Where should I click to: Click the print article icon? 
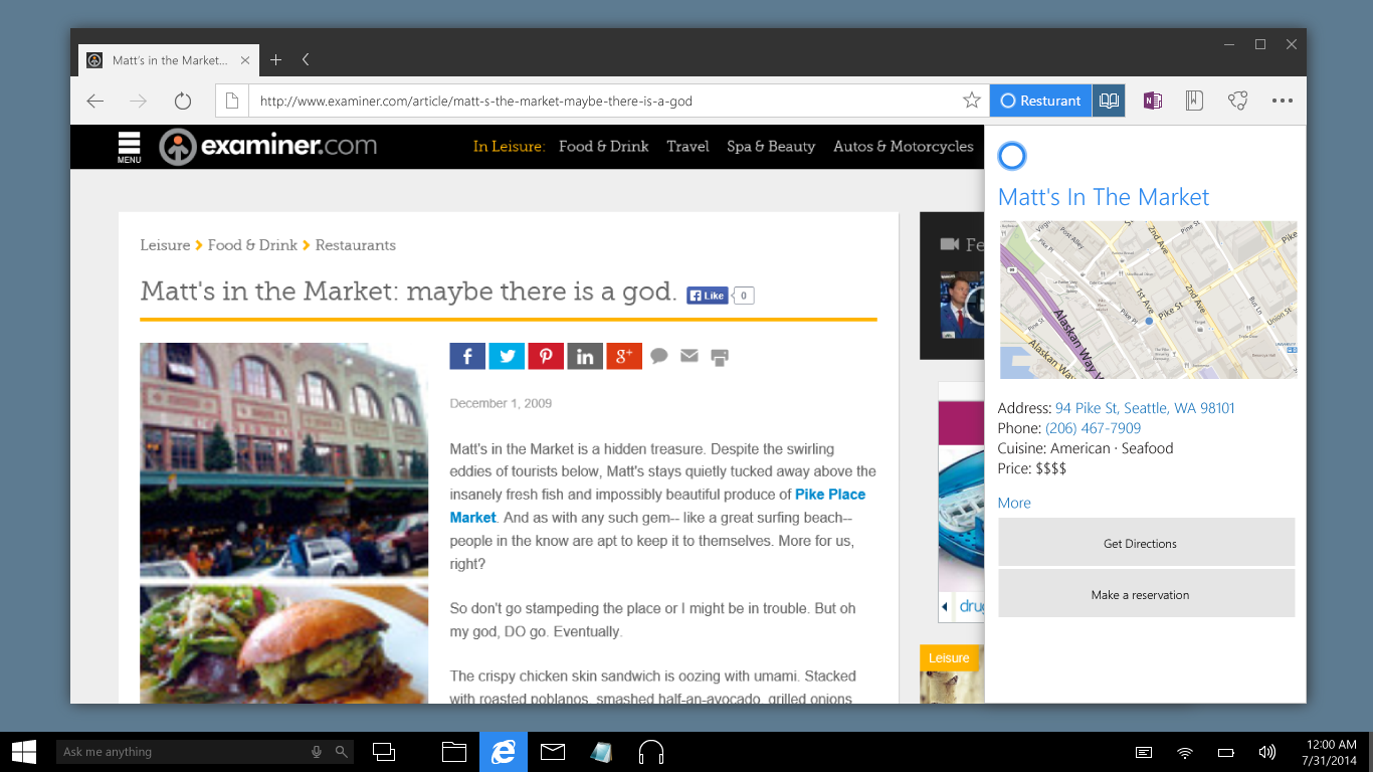coord(719,357)
